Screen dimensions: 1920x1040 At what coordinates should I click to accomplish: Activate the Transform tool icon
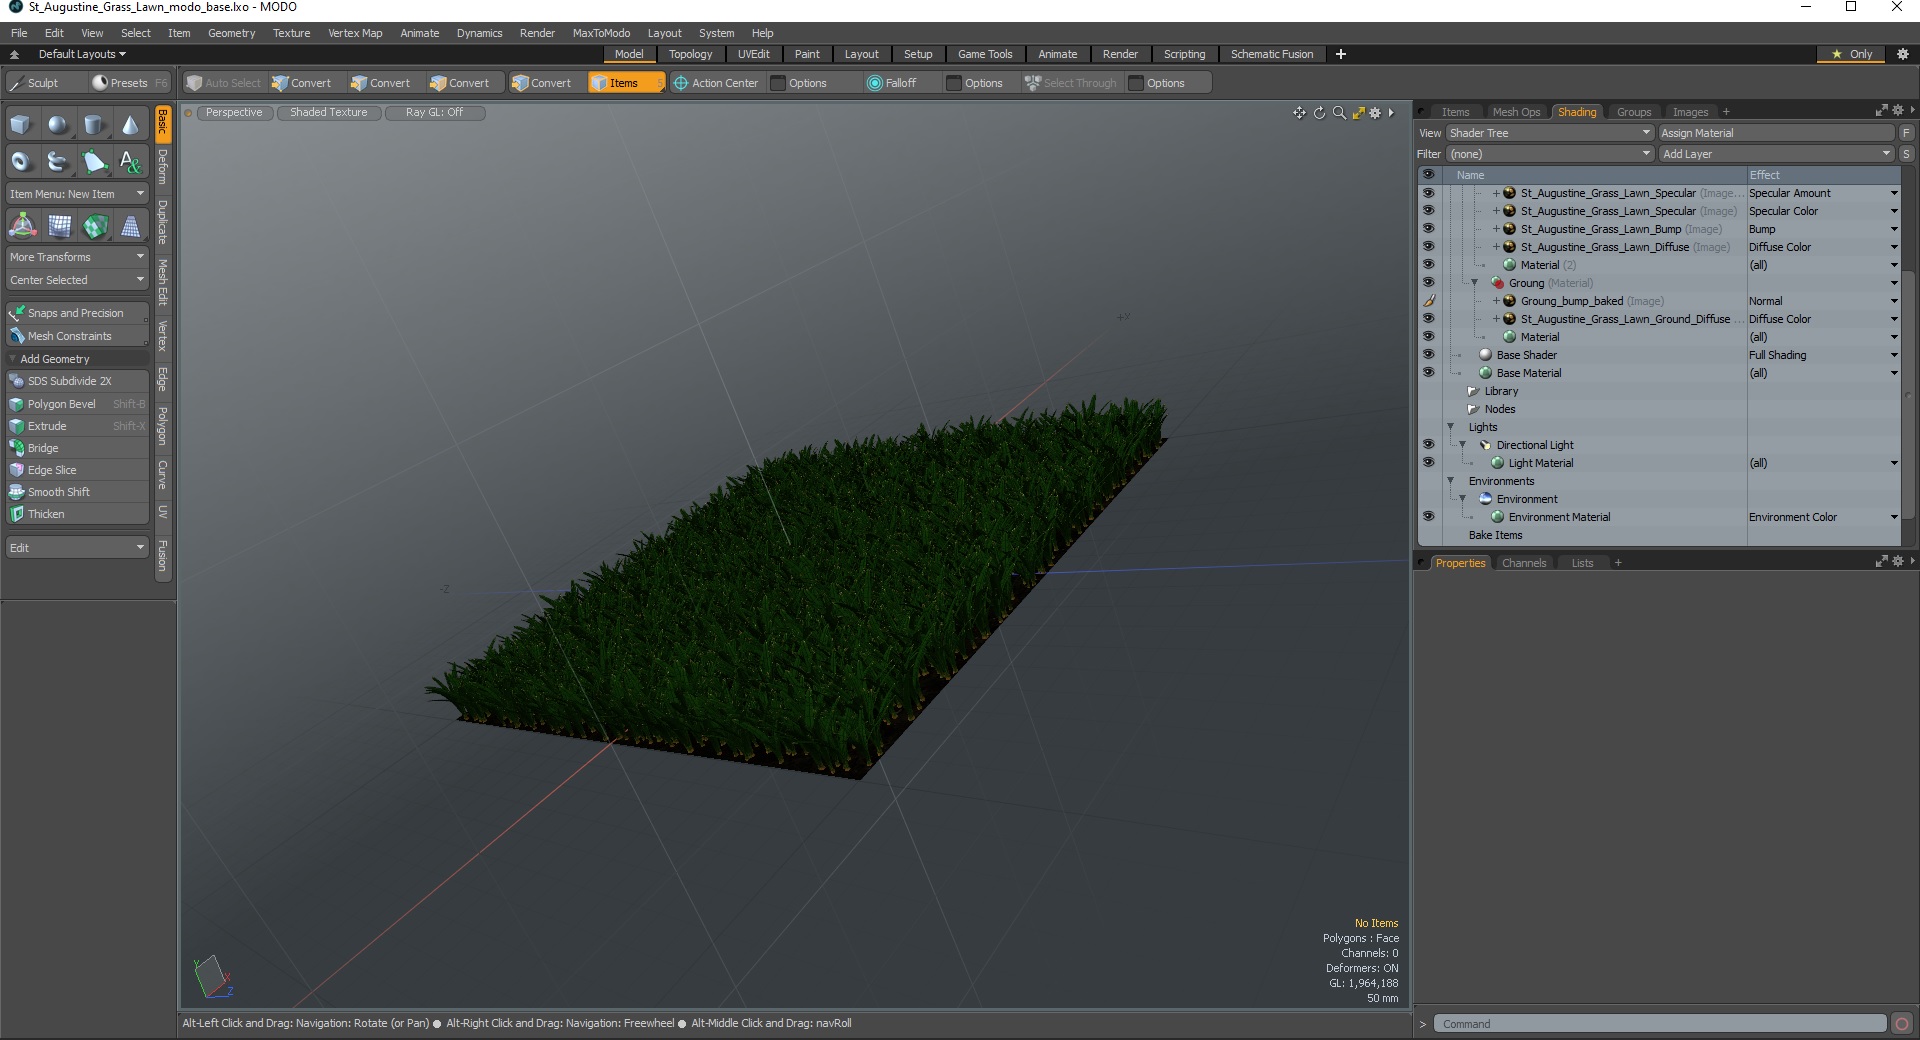[x=22, y=226]
